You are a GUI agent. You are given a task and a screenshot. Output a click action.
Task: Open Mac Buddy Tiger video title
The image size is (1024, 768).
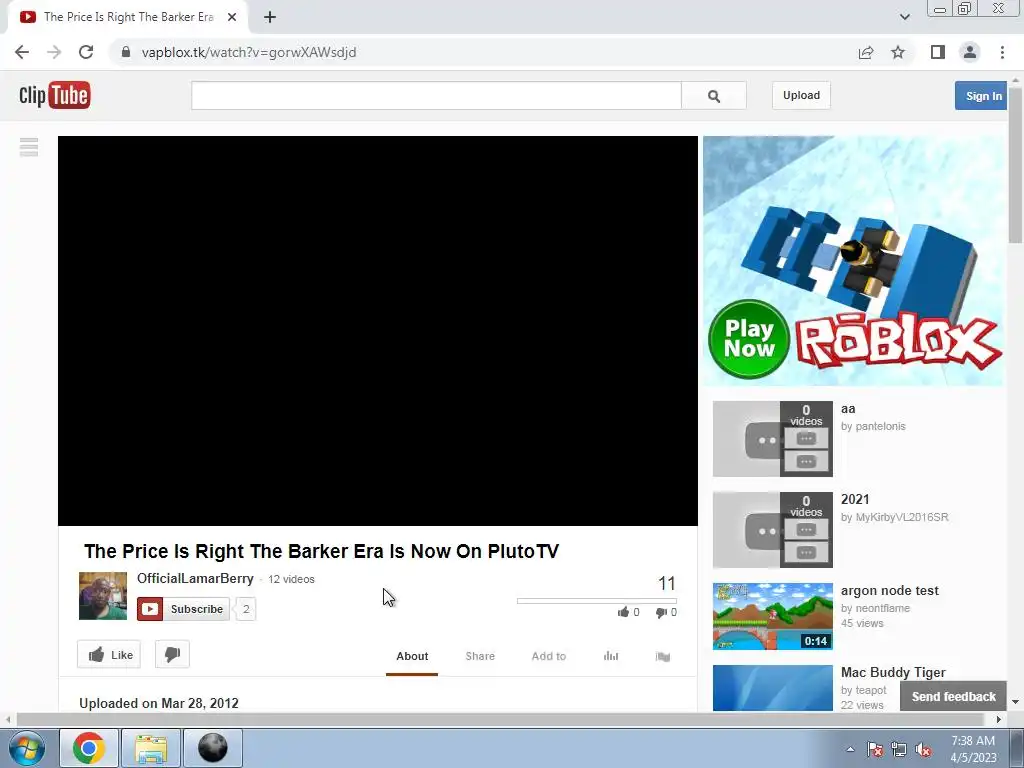coord(893,673)
